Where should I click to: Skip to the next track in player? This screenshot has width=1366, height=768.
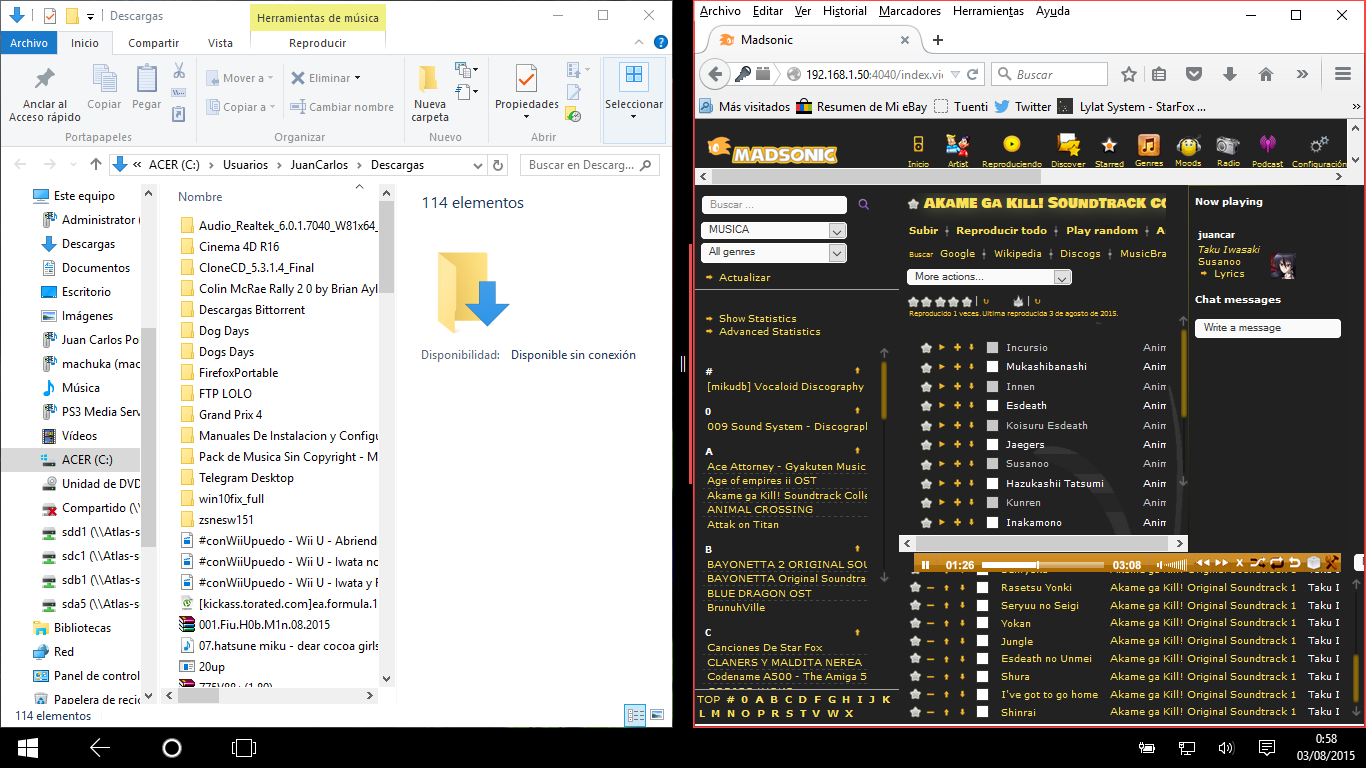tap(1221, 563)
